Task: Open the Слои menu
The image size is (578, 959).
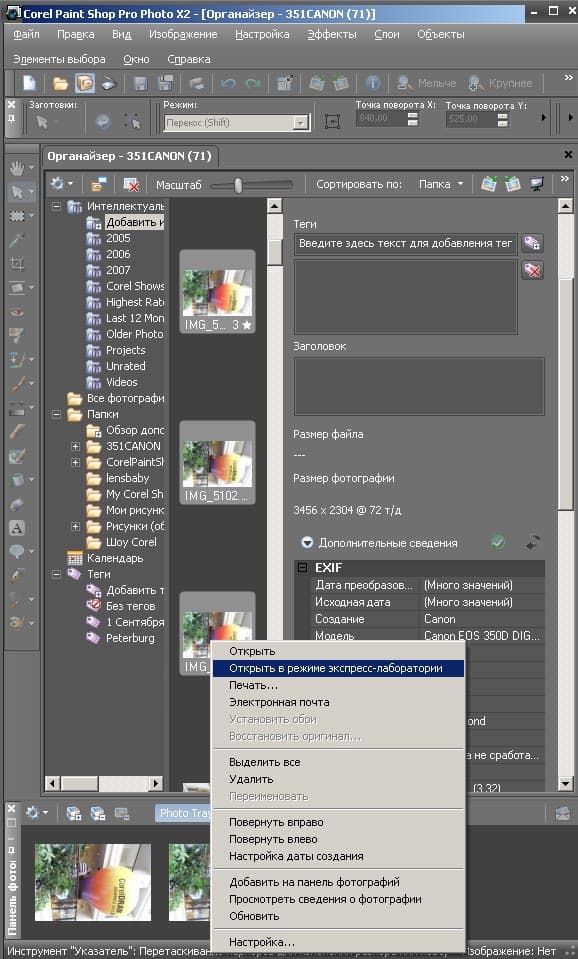Action: click(x=387, y=34)
